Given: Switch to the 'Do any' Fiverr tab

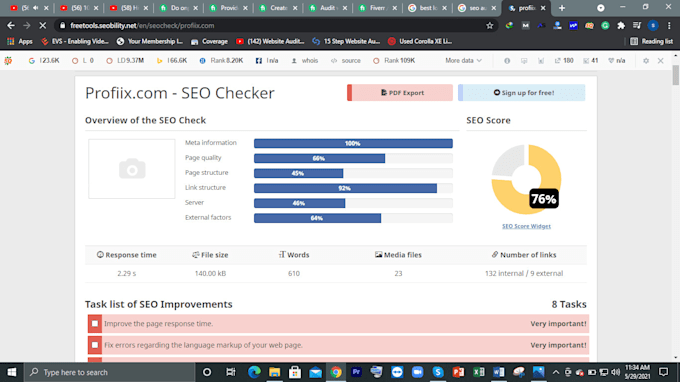Looking at the screenshot, I should (x=178, y=8).
